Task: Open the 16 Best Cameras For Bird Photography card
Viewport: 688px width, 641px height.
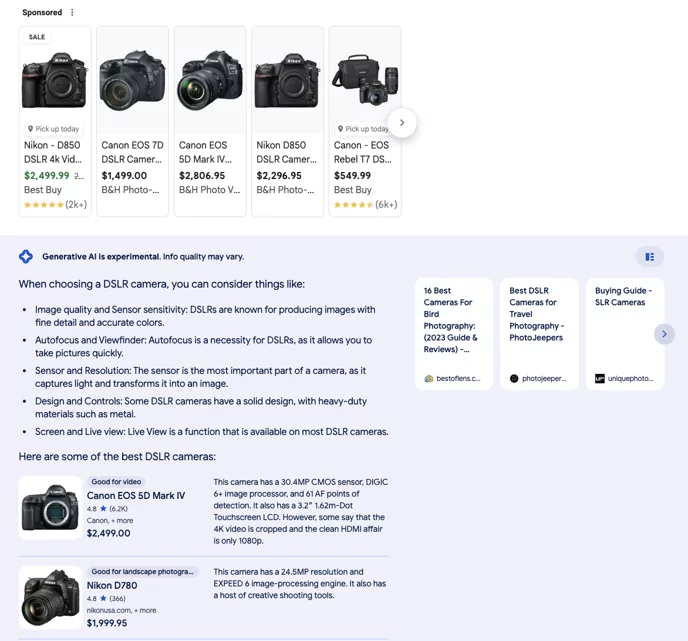Action: pos(454,334)
